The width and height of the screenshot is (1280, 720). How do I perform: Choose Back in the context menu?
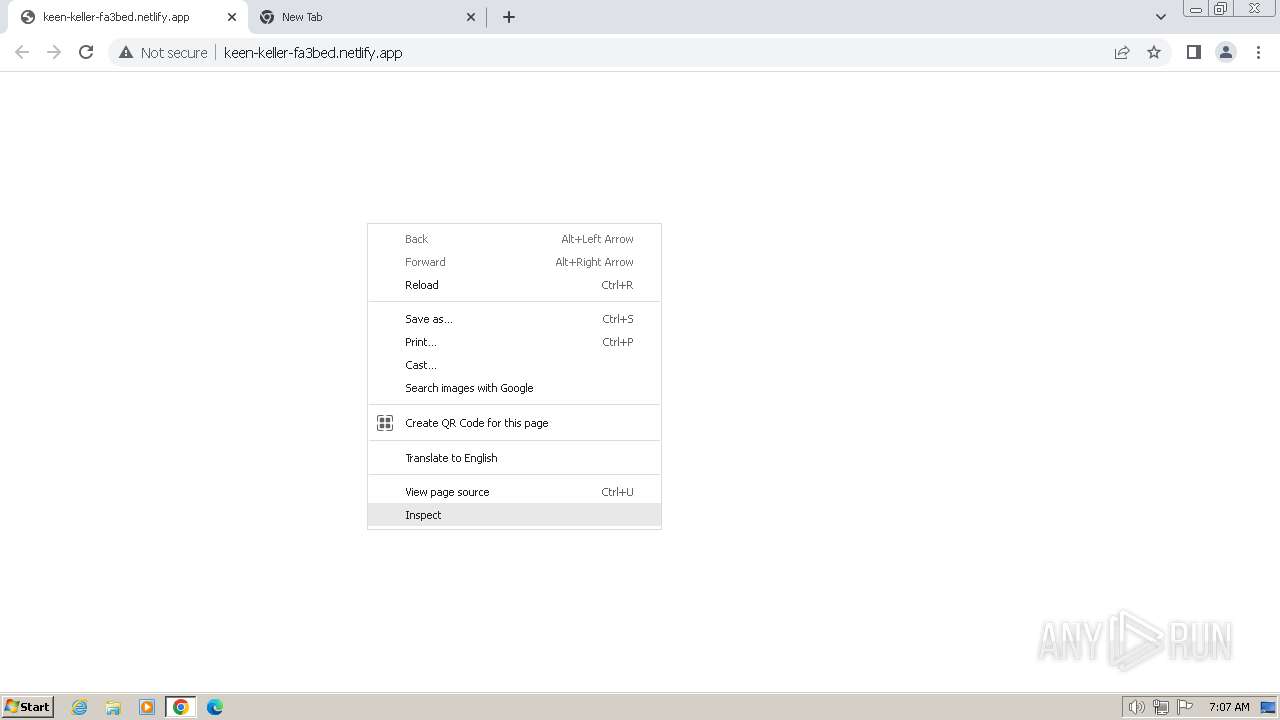[x=514, y=239]
